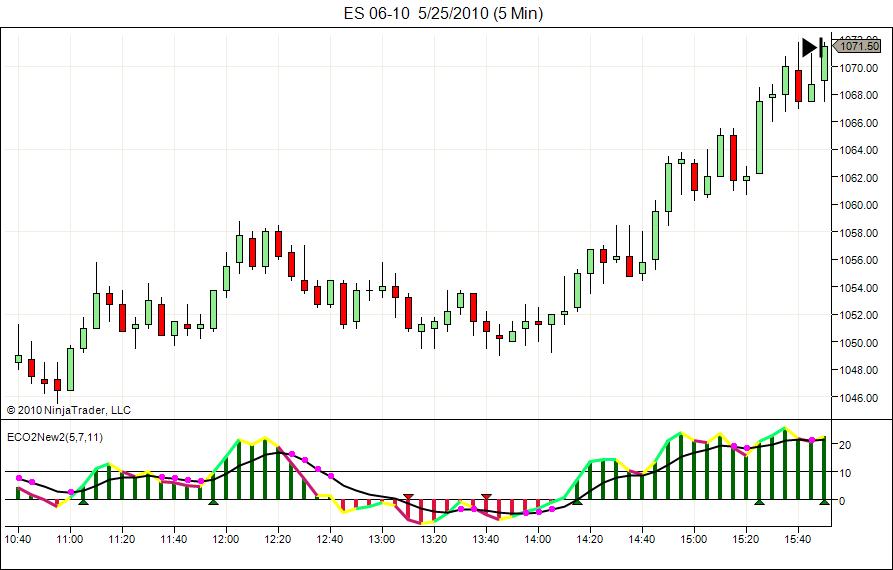This screenshot has height=570, width=893.
Task: Select the green up-triangle signal just after 11:00
Action: pyautogui.click(x=83, y=502)
